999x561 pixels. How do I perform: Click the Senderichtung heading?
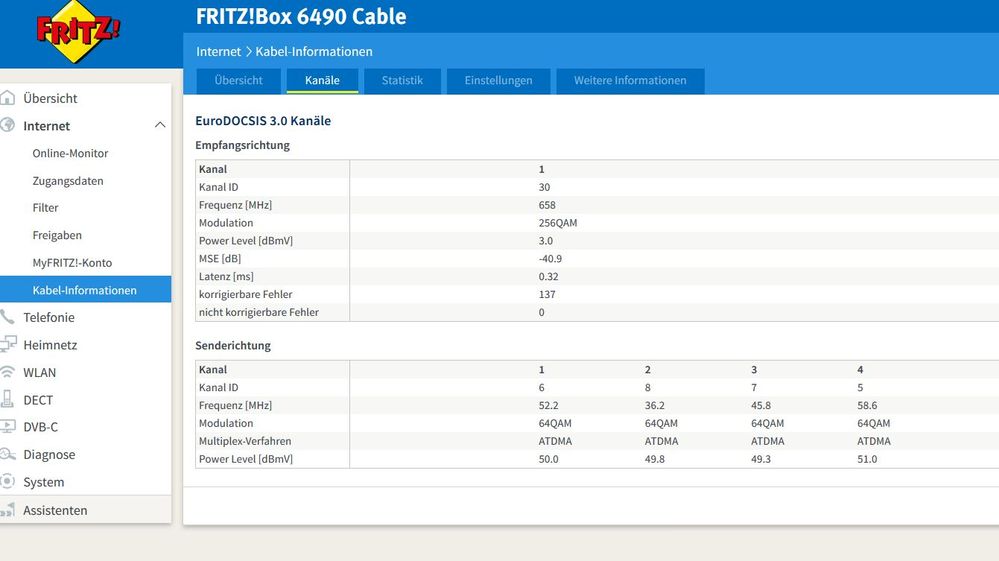233,345
